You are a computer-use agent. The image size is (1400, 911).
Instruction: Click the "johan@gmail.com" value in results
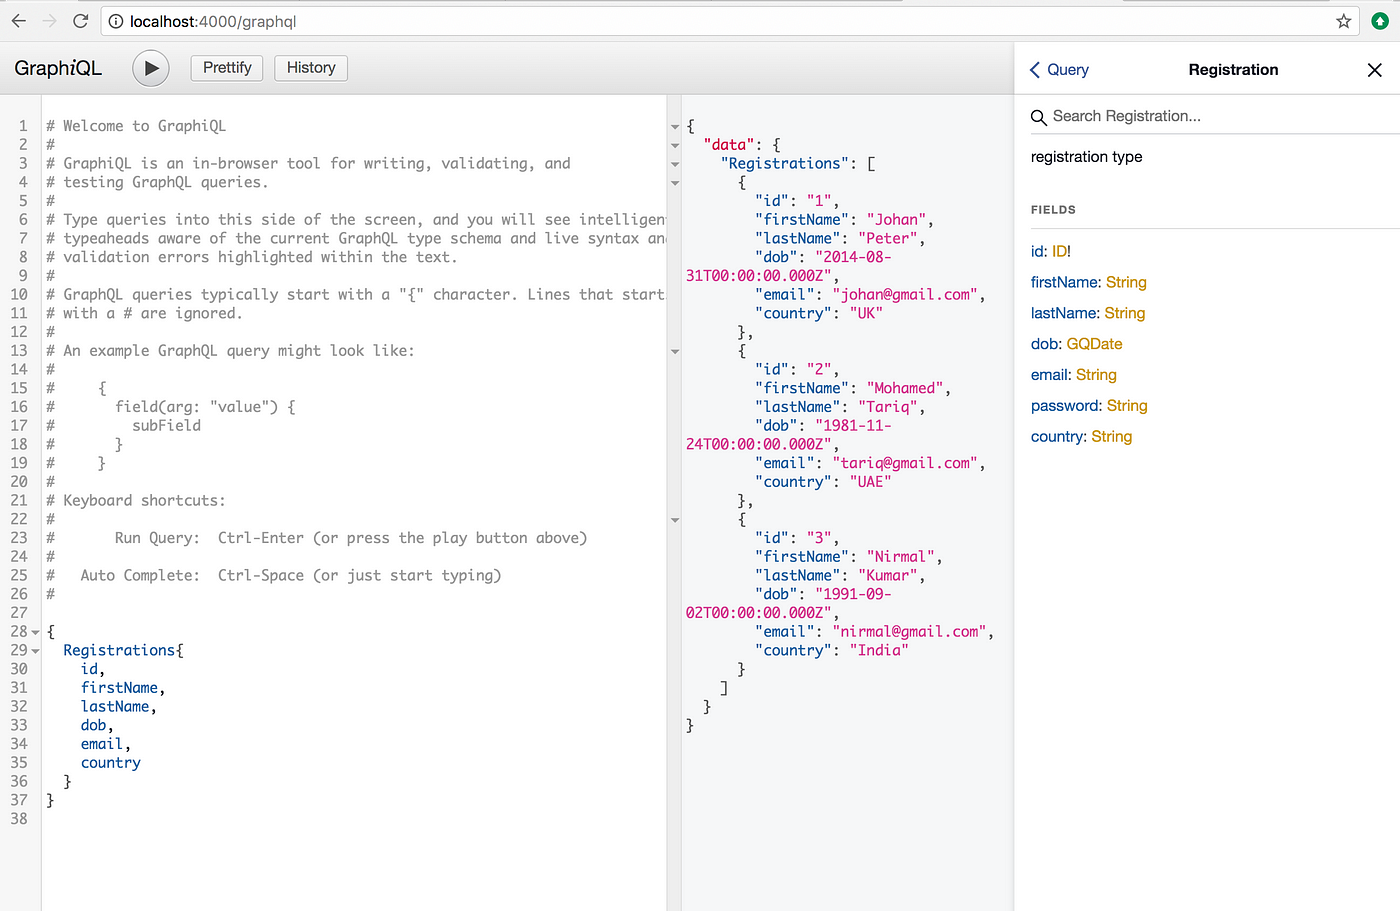[905, 294]
